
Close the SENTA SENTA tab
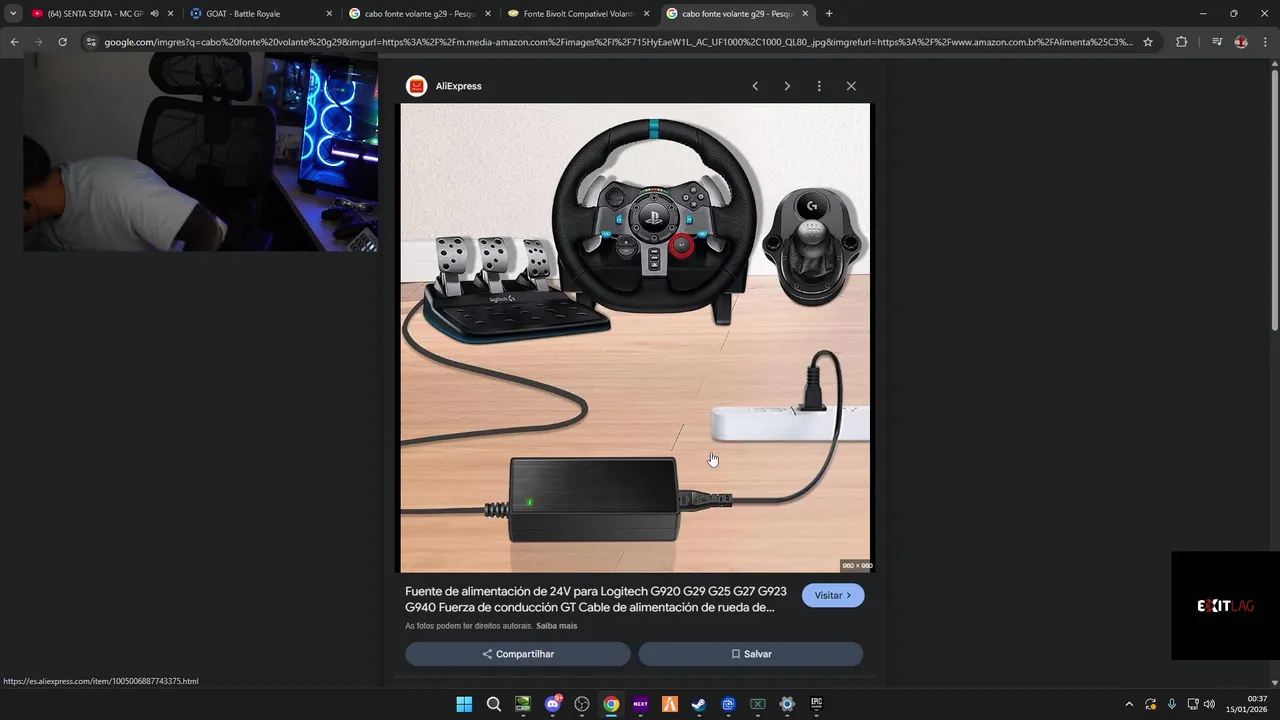171,14
